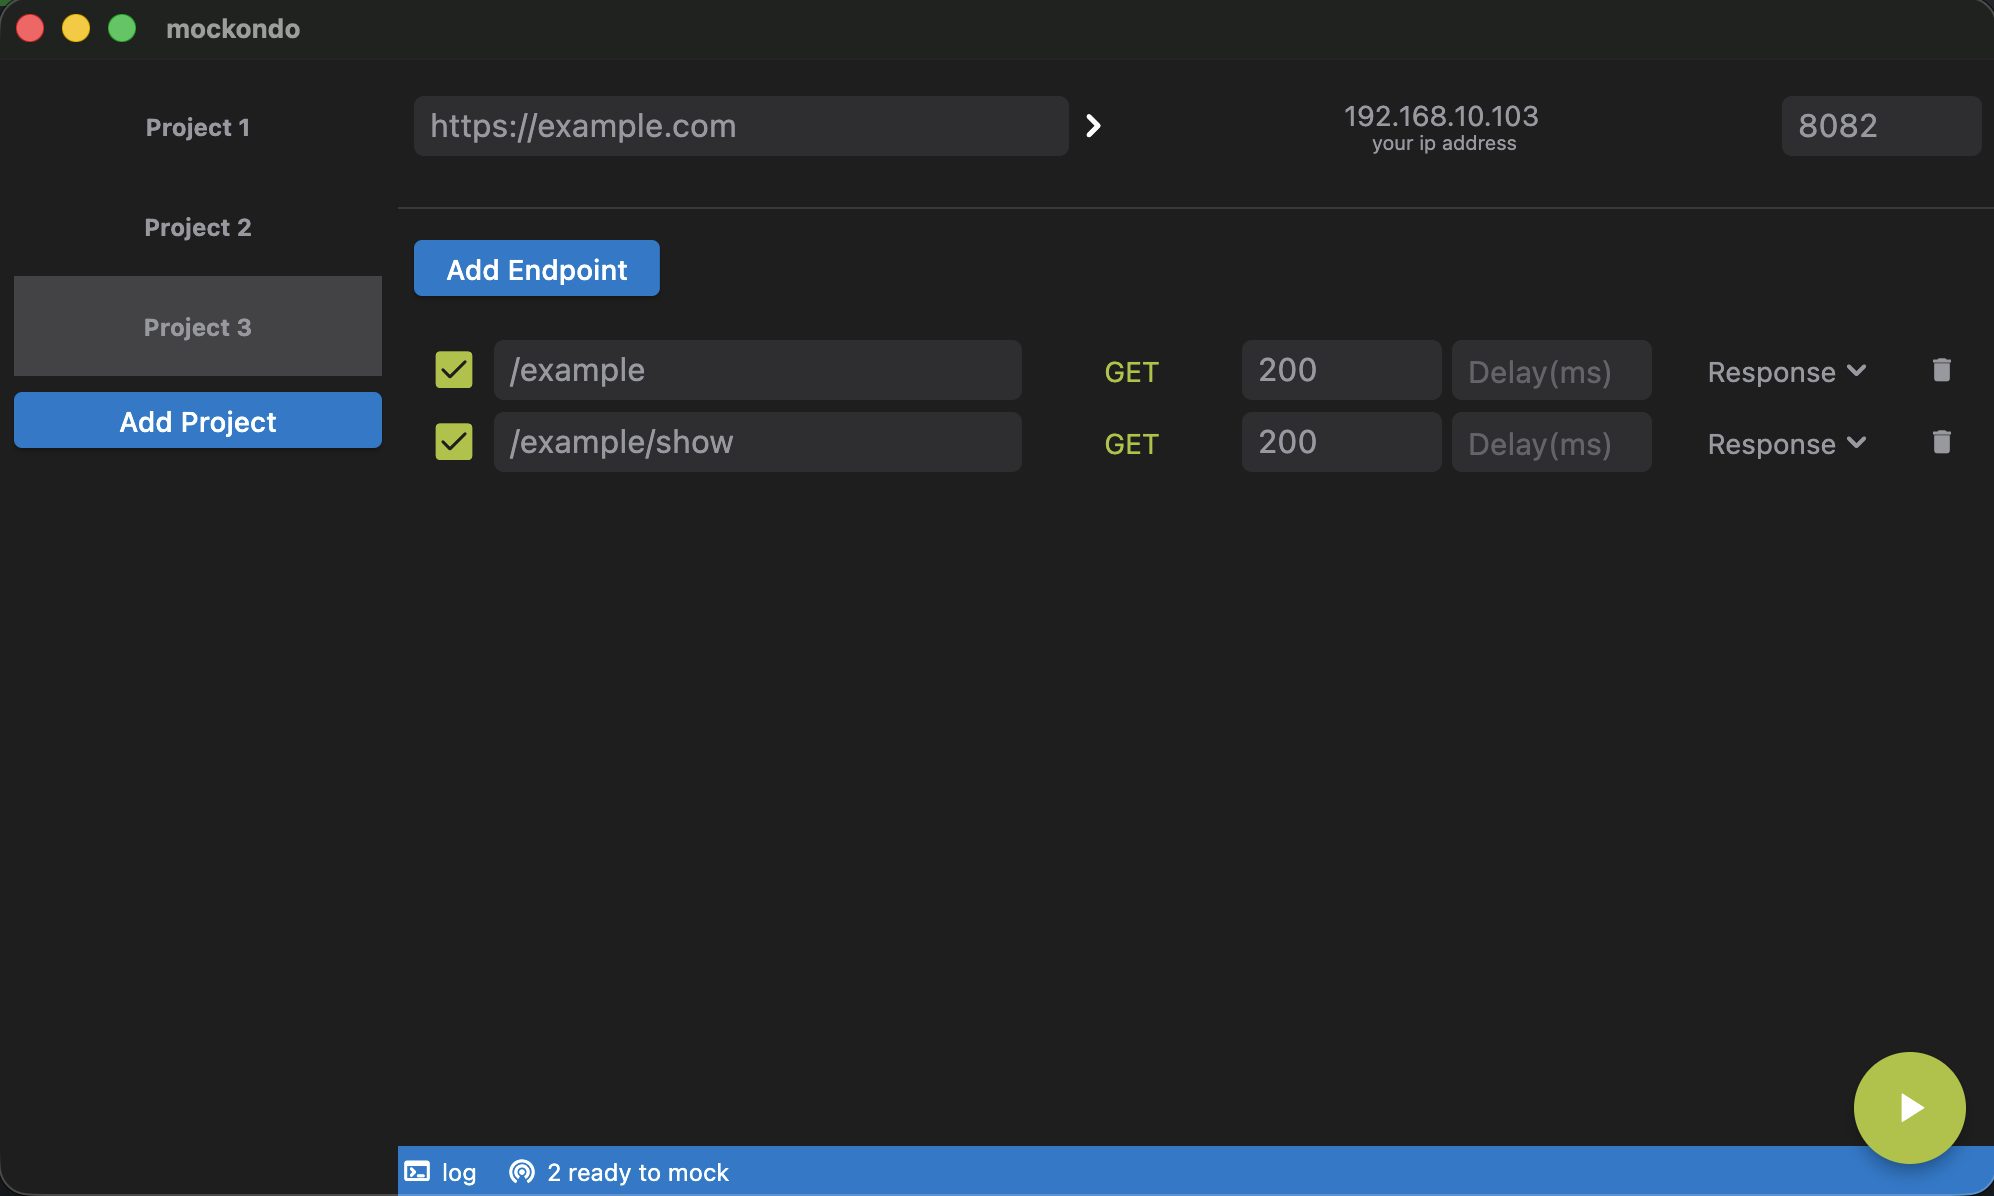Switch to Project 2
The width and height of the screenshot is (1994, 1196).
pos(198,227)
